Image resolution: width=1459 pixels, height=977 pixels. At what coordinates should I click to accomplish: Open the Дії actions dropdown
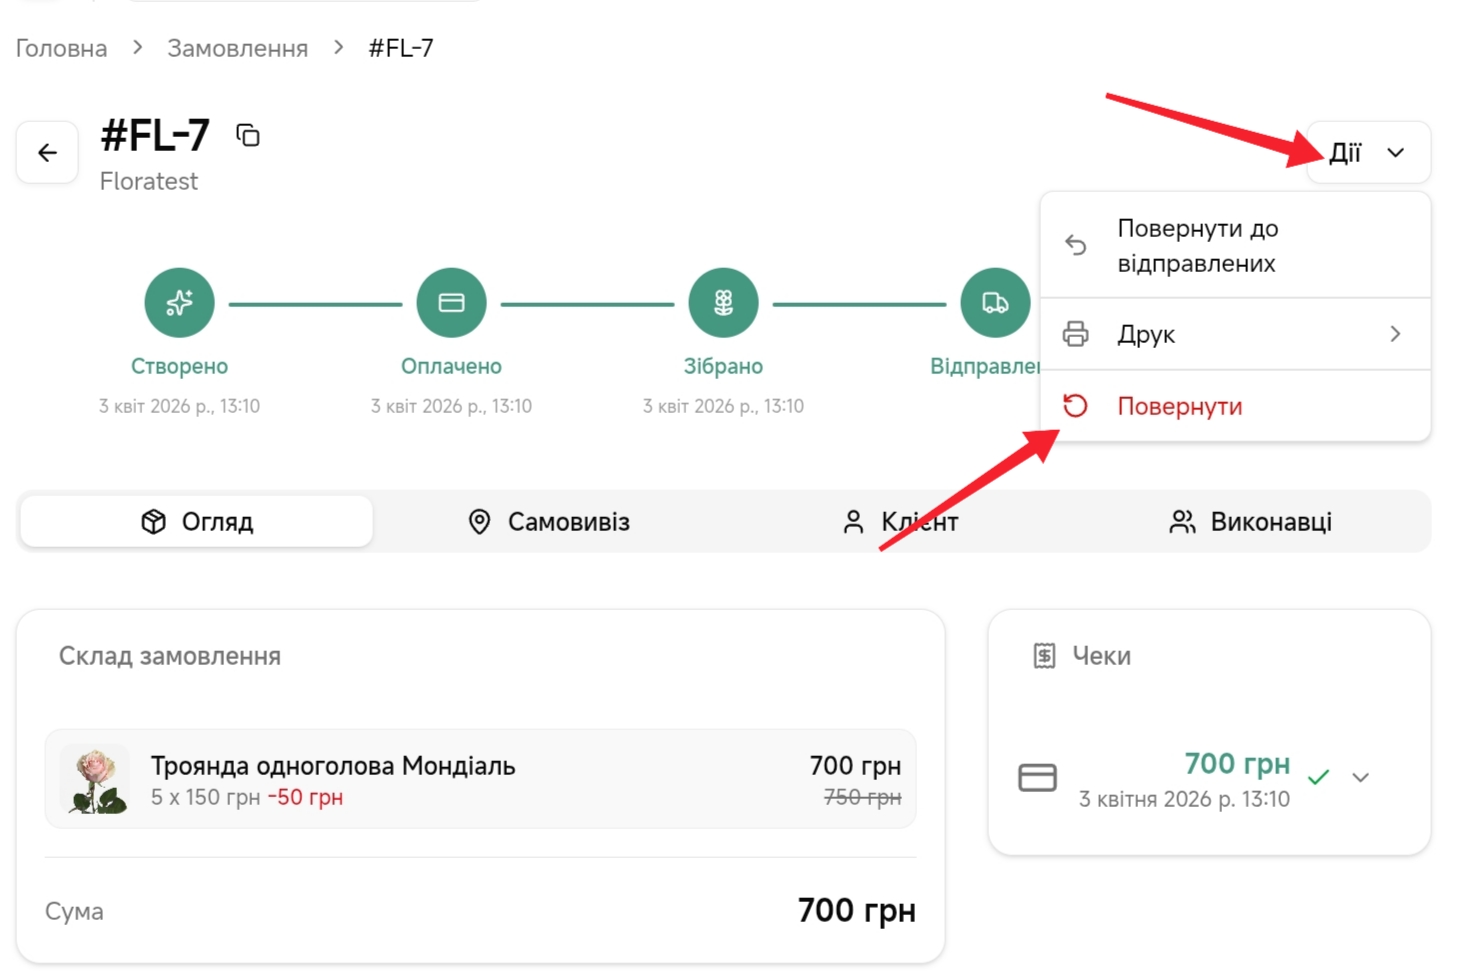(1367, 153)
